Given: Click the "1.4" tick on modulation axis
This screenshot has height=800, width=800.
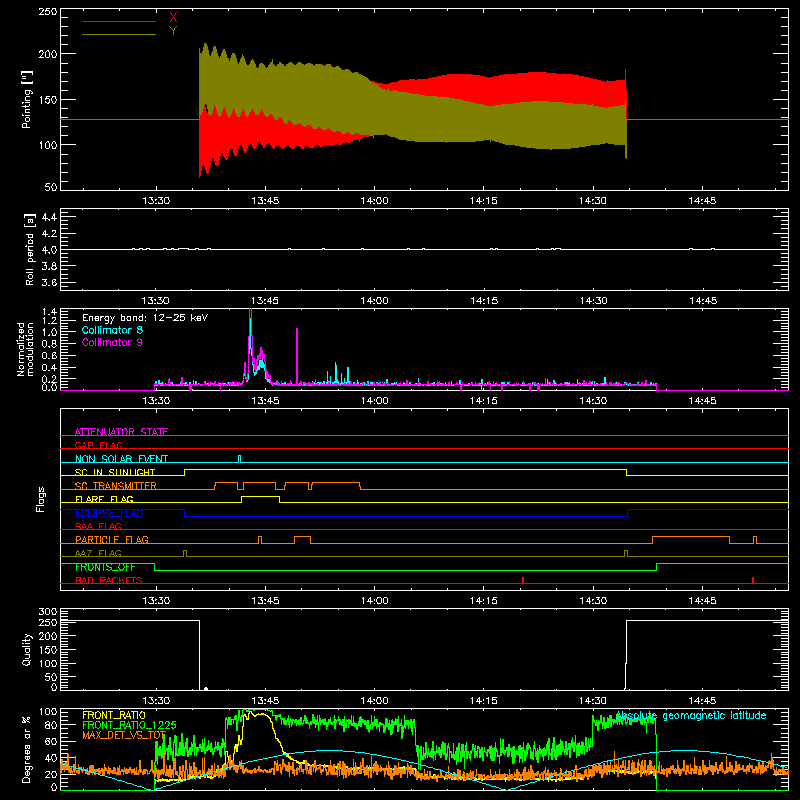Looking at the screenshot, I should pos(49,311).
